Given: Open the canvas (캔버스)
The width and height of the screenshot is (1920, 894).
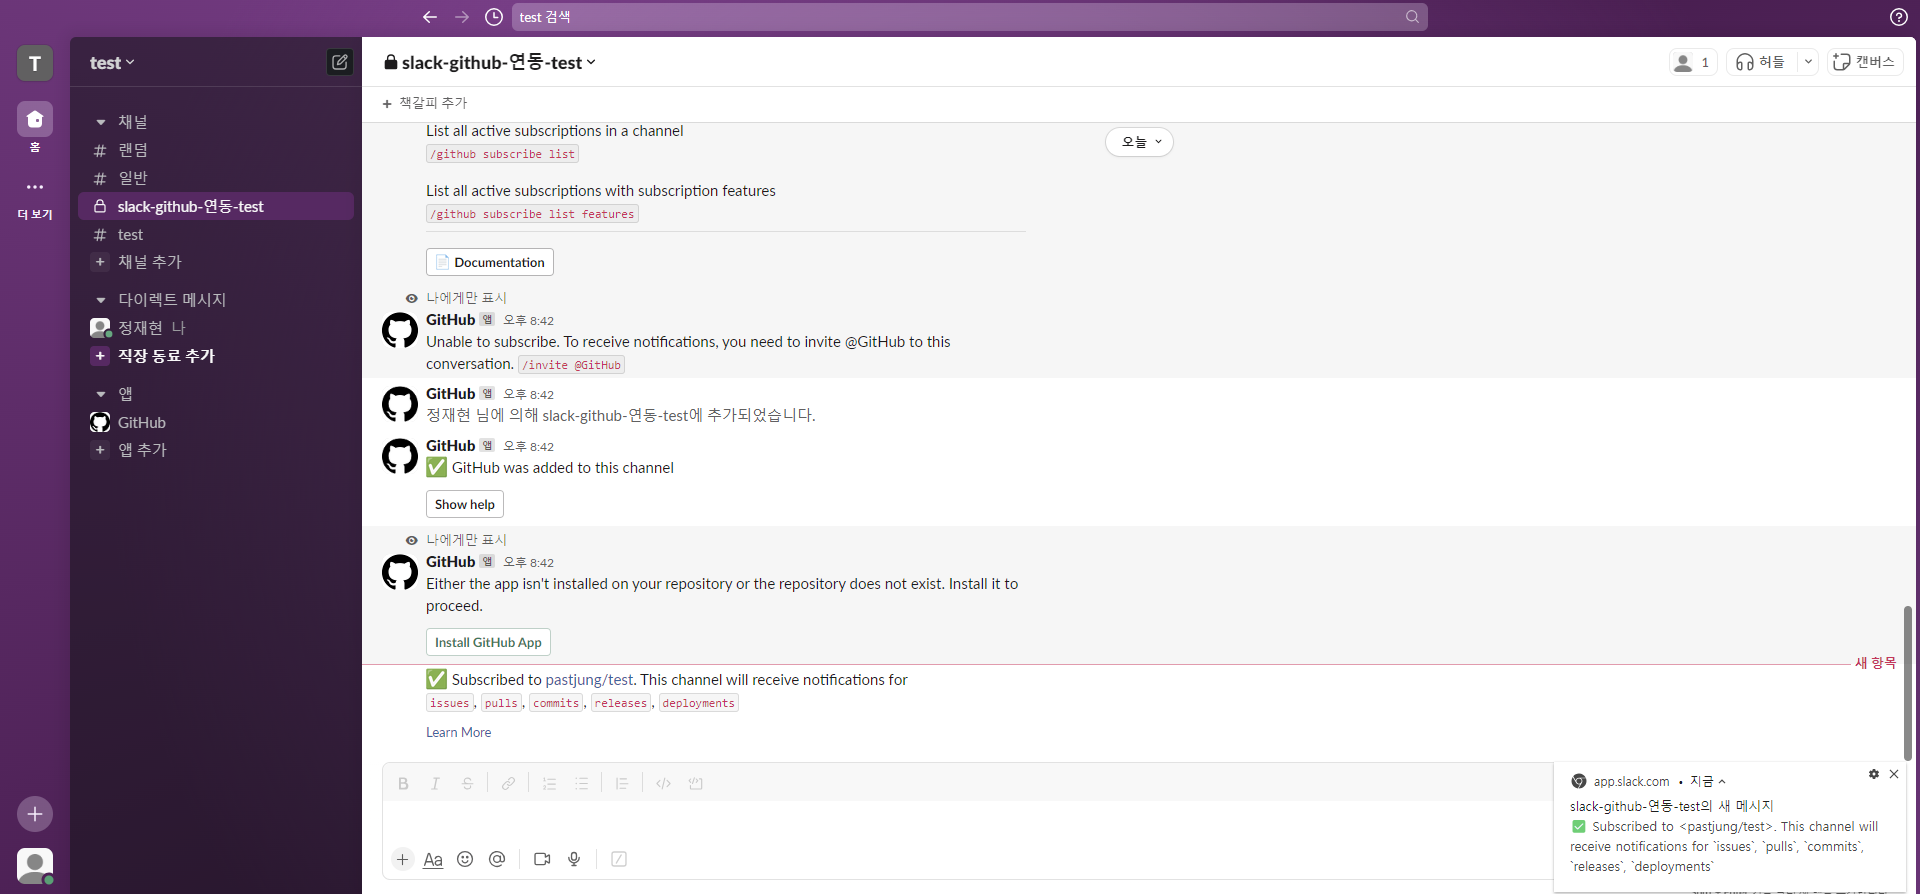Looking at the screenshot, I should point(1865,62).
